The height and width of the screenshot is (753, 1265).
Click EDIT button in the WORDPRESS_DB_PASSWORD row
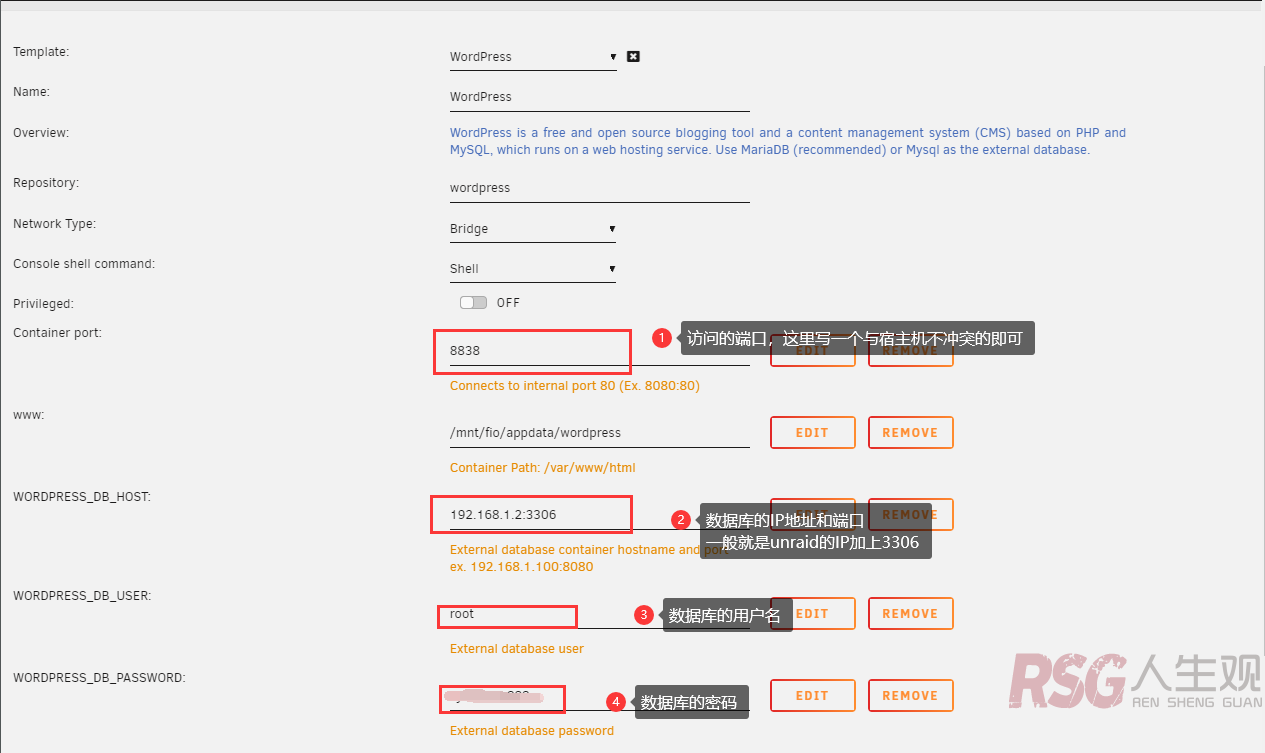tap(812, 696)
